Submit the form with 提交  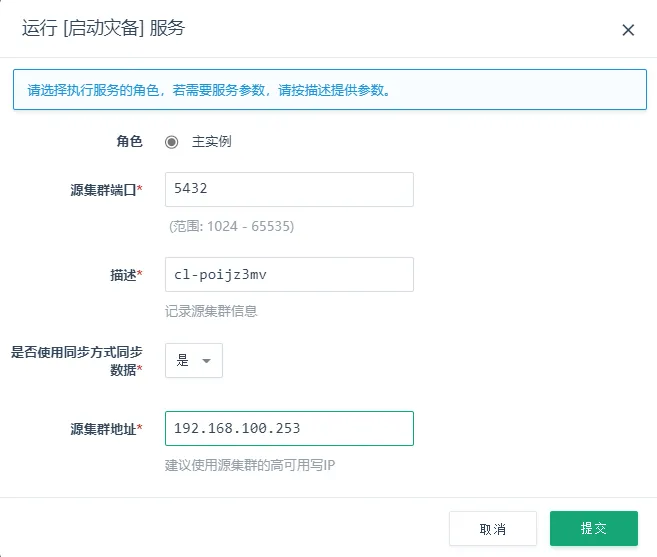point(594,528)
